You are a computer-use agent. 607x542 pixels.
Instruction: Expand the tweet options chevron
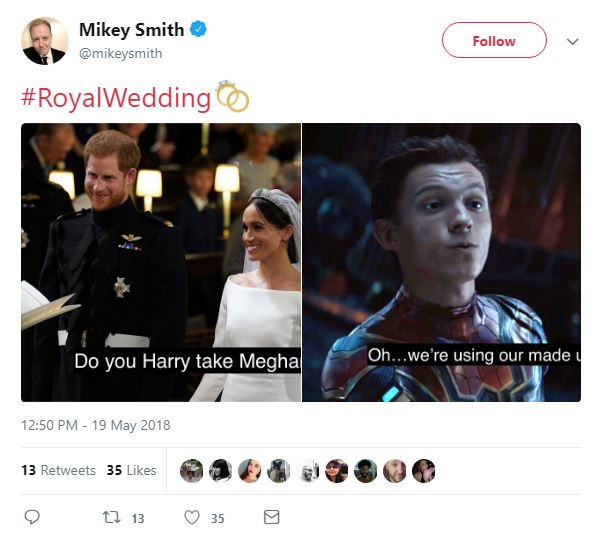tap(573, 42)
